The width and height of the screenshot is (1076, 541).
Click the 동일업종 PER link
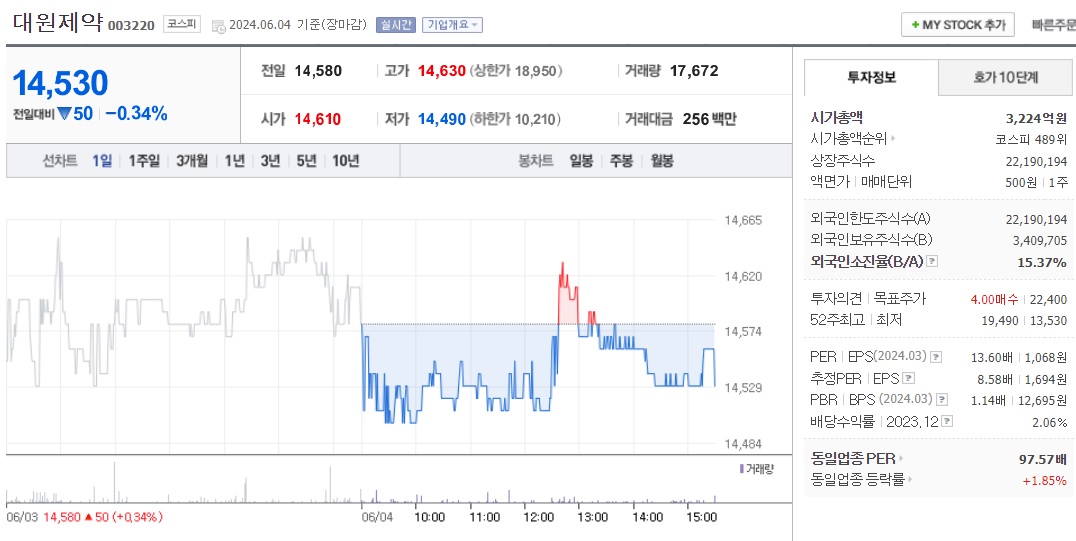[853, 458]
